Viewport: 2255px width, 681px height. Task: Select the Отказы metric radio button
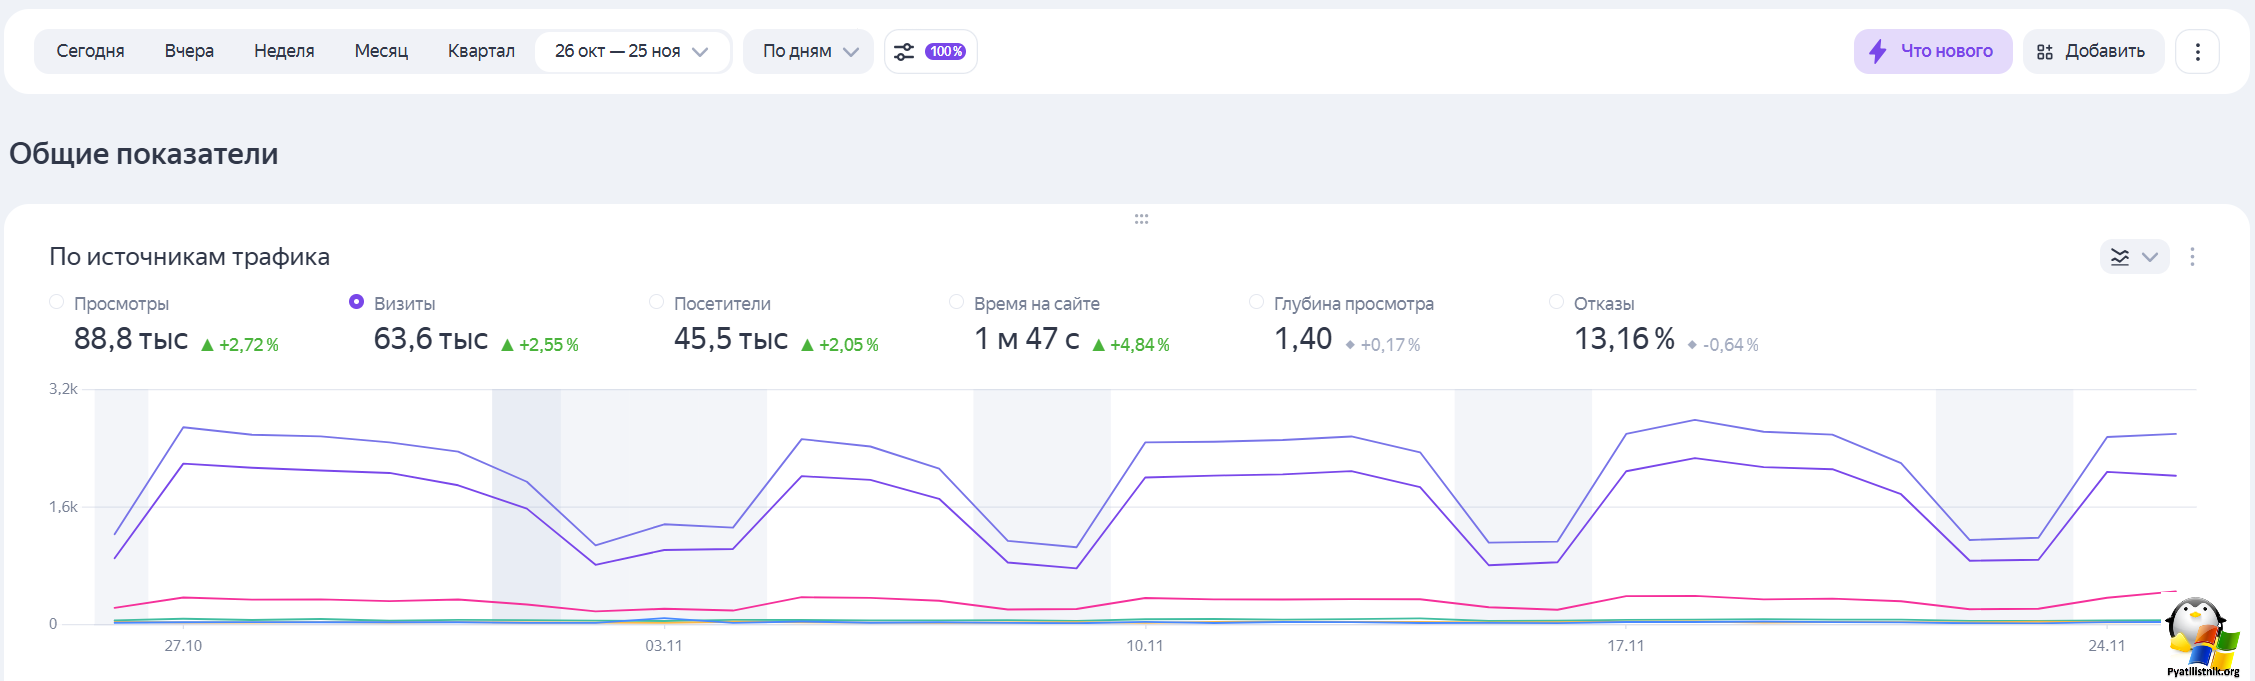point(1556,302)
